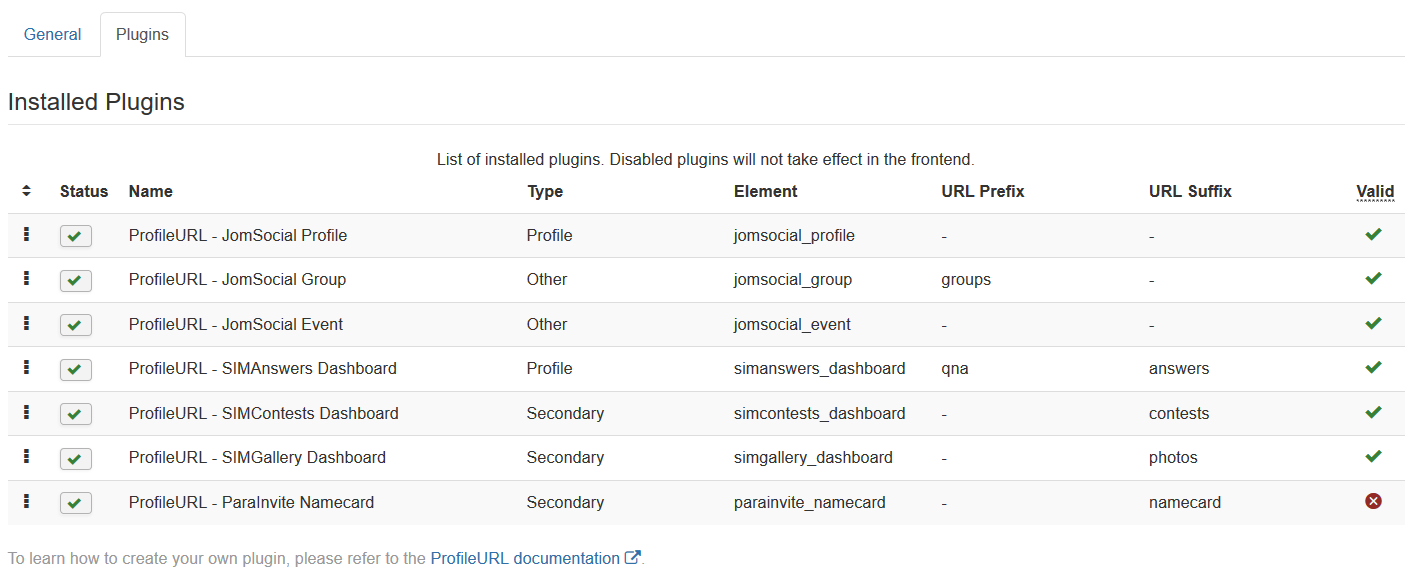The image size is (1413, 577).
Task: Select the Plugins tab
Action: coord(142,34)
